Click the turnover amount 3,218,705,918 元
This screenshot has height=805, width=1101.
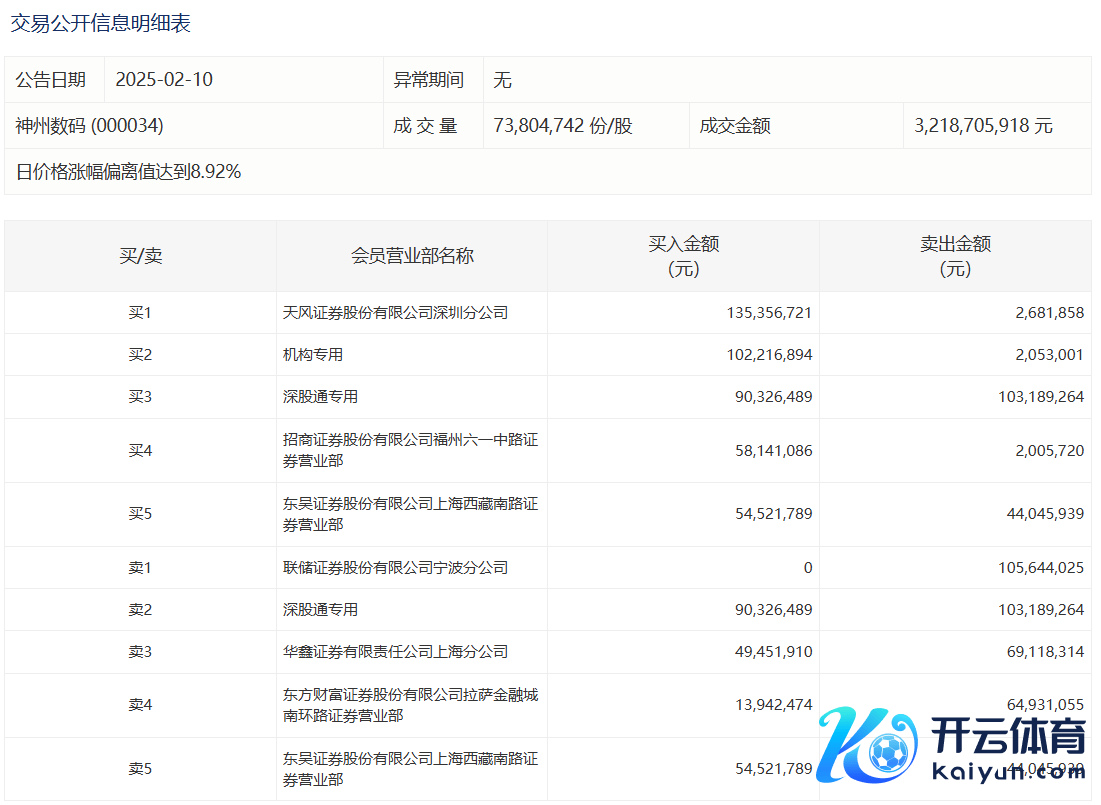pos(983,126)
